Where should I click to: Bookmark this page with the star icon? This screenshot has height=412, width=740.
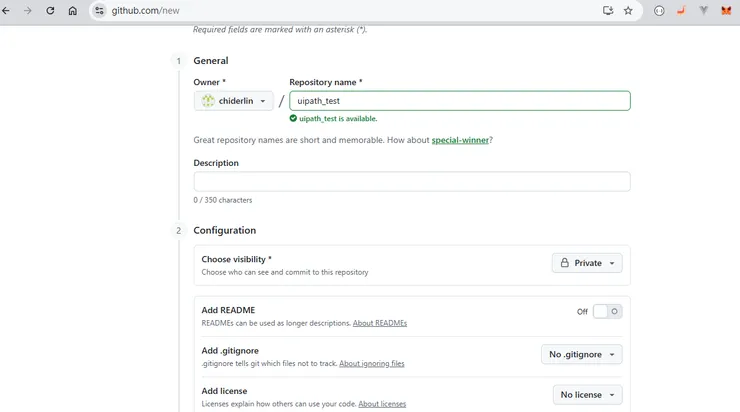click(628, 11)
